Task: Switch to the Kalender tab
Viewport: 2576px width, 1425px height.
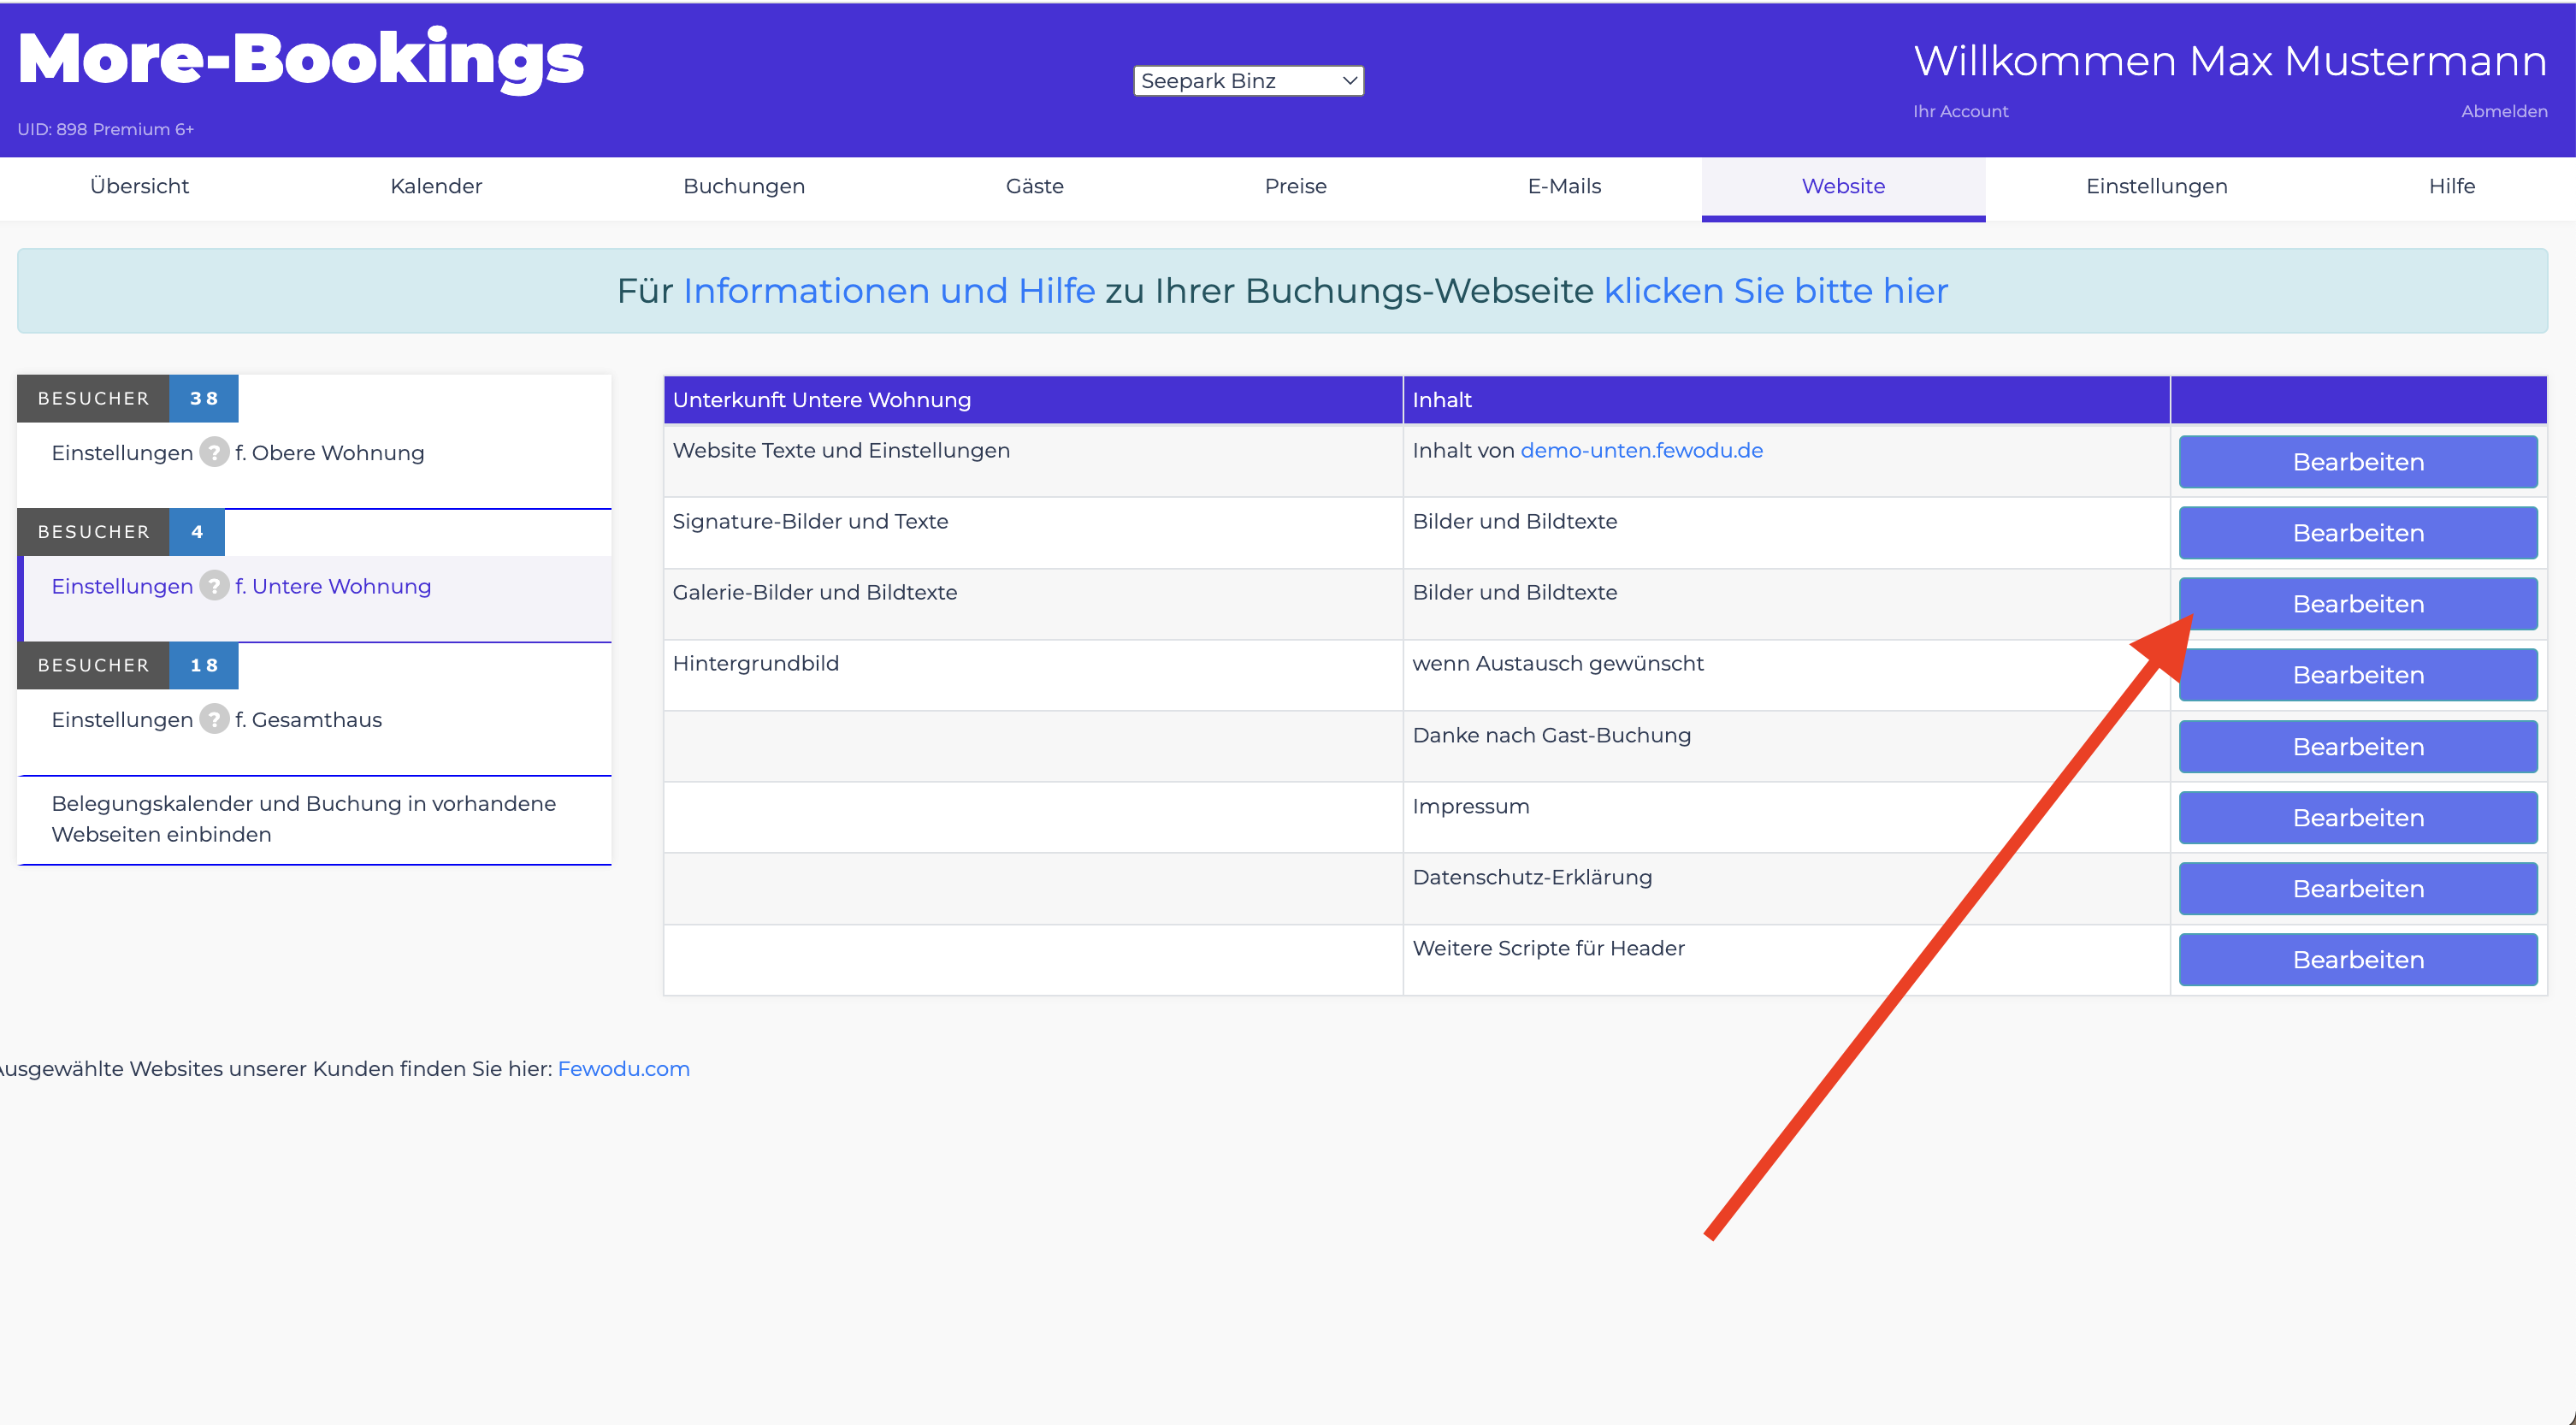Action: click(436, 186)
